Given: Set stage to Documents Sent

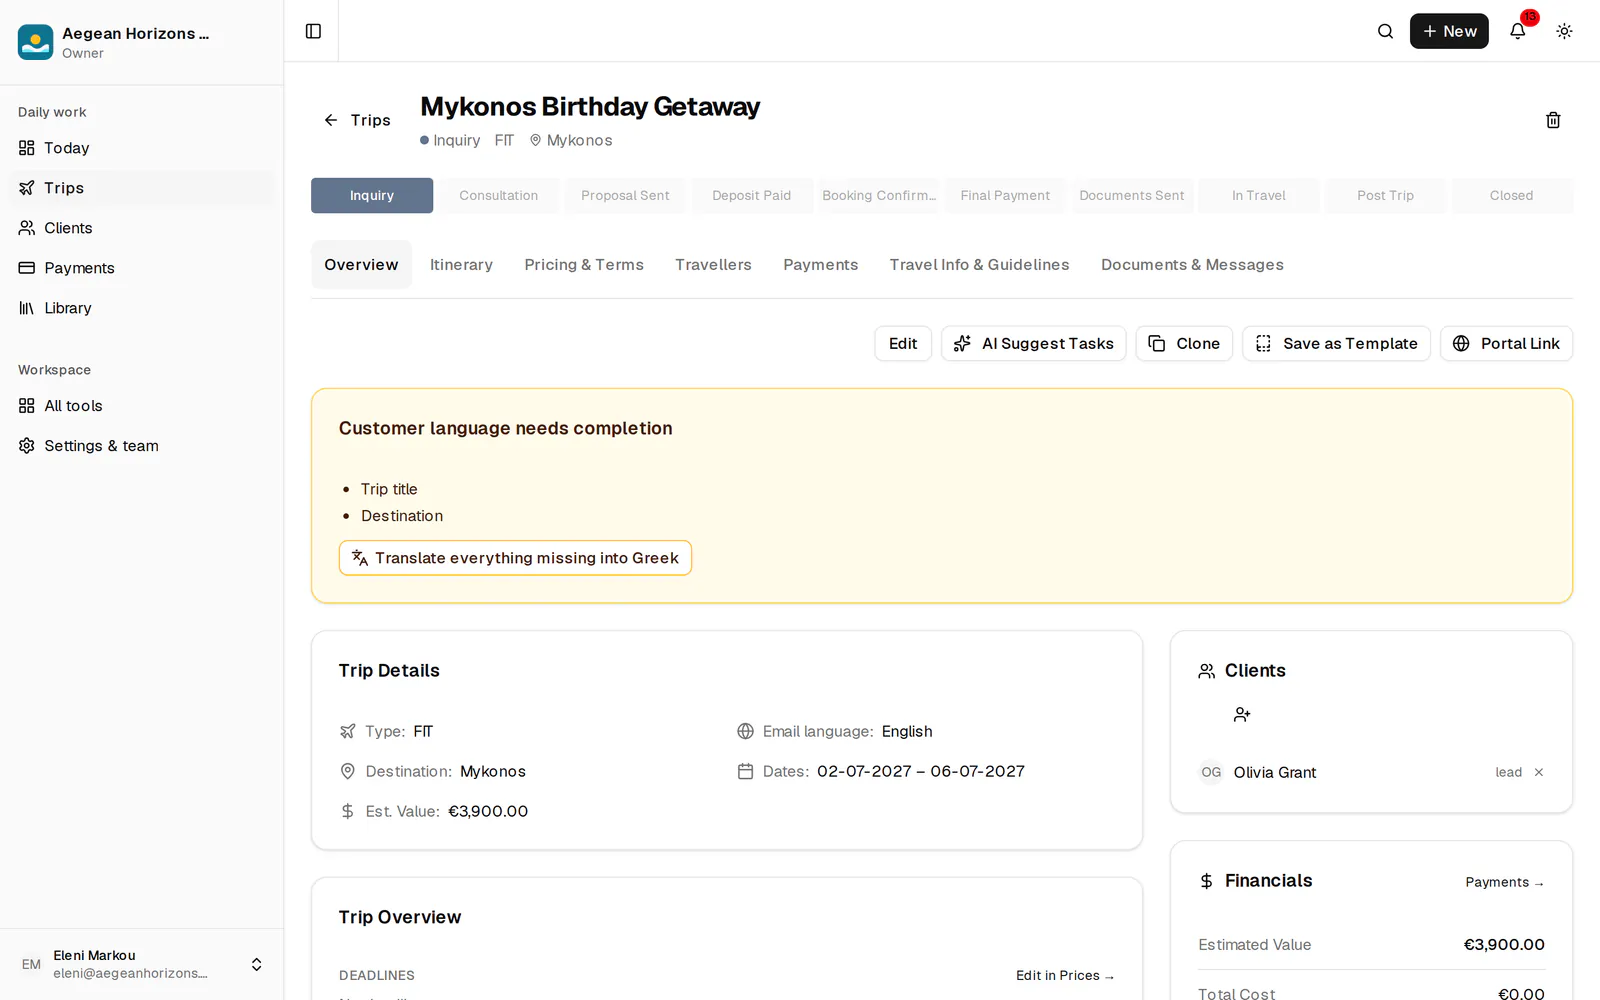Looking at the screenshot, I should pos(1132,196).
